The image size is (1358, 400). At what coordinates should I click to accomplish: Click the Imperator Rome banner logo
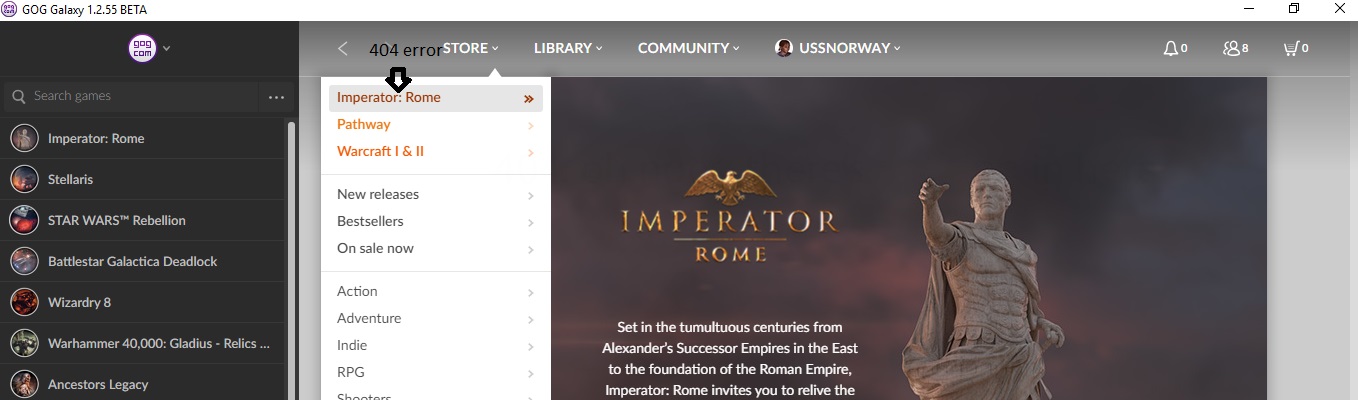(729, 215)
